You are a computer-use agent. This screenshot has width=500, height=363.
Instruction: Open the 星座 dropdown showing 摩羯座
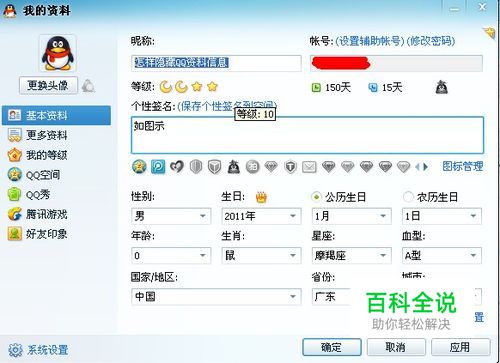[352, 255]
